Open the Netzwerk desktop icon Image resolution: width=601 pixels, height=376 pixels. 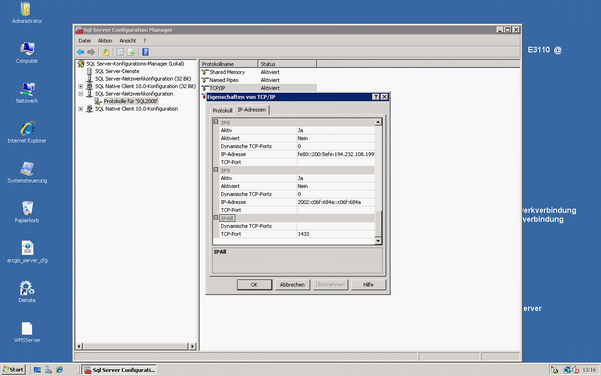pyautogui.click(x=26, y=92)
